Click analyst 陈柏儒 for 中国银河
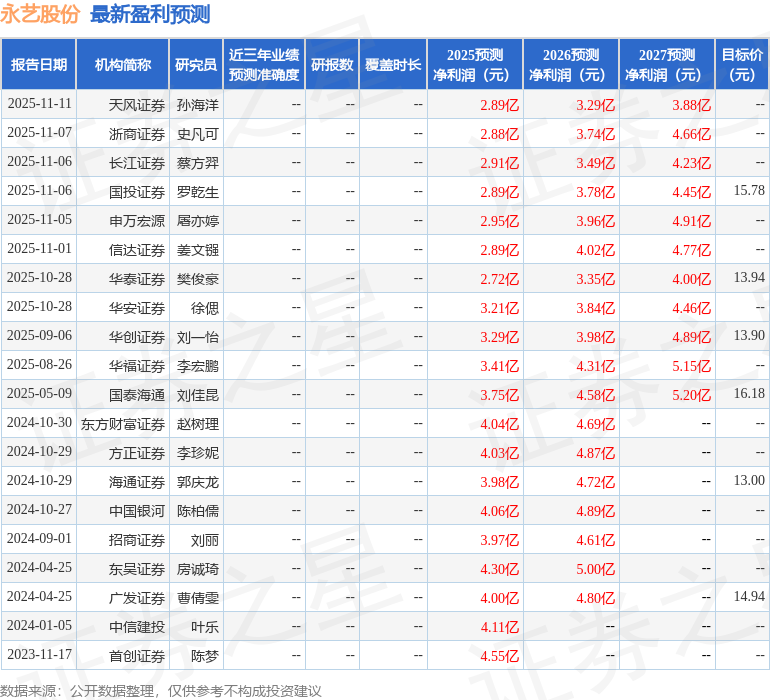The width and height of the screenshot is (770, 700). tap(198, 510)
